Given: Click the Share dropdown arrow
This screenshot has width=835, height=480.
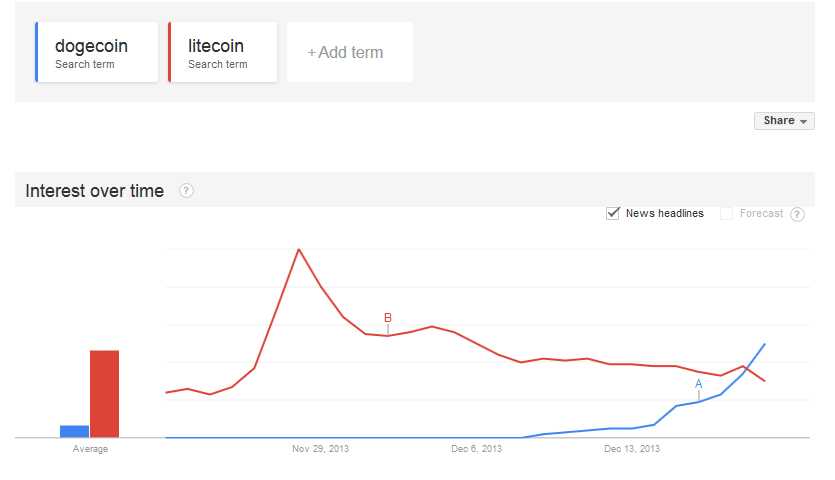Looking at the screenshot, I should pyautogui.click(x=803, y=122).
